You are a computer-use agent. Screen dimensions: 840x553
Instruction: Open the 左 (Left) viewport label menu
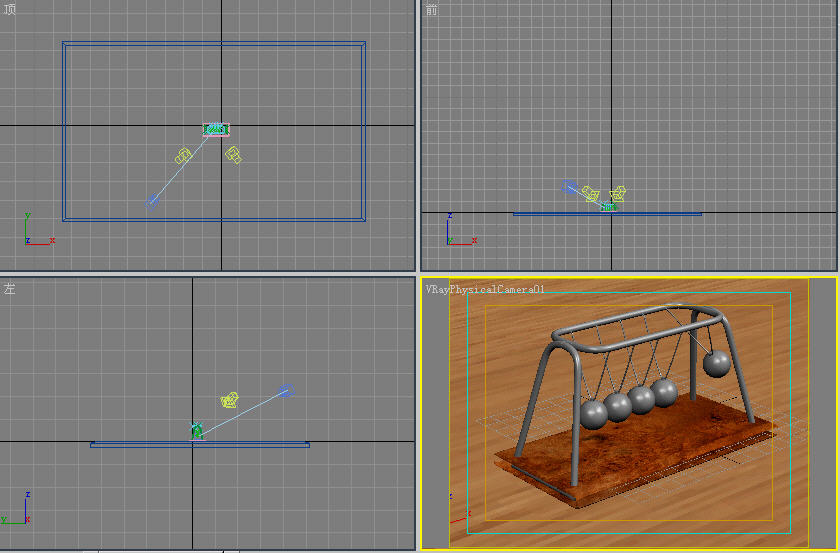point(9,289)
